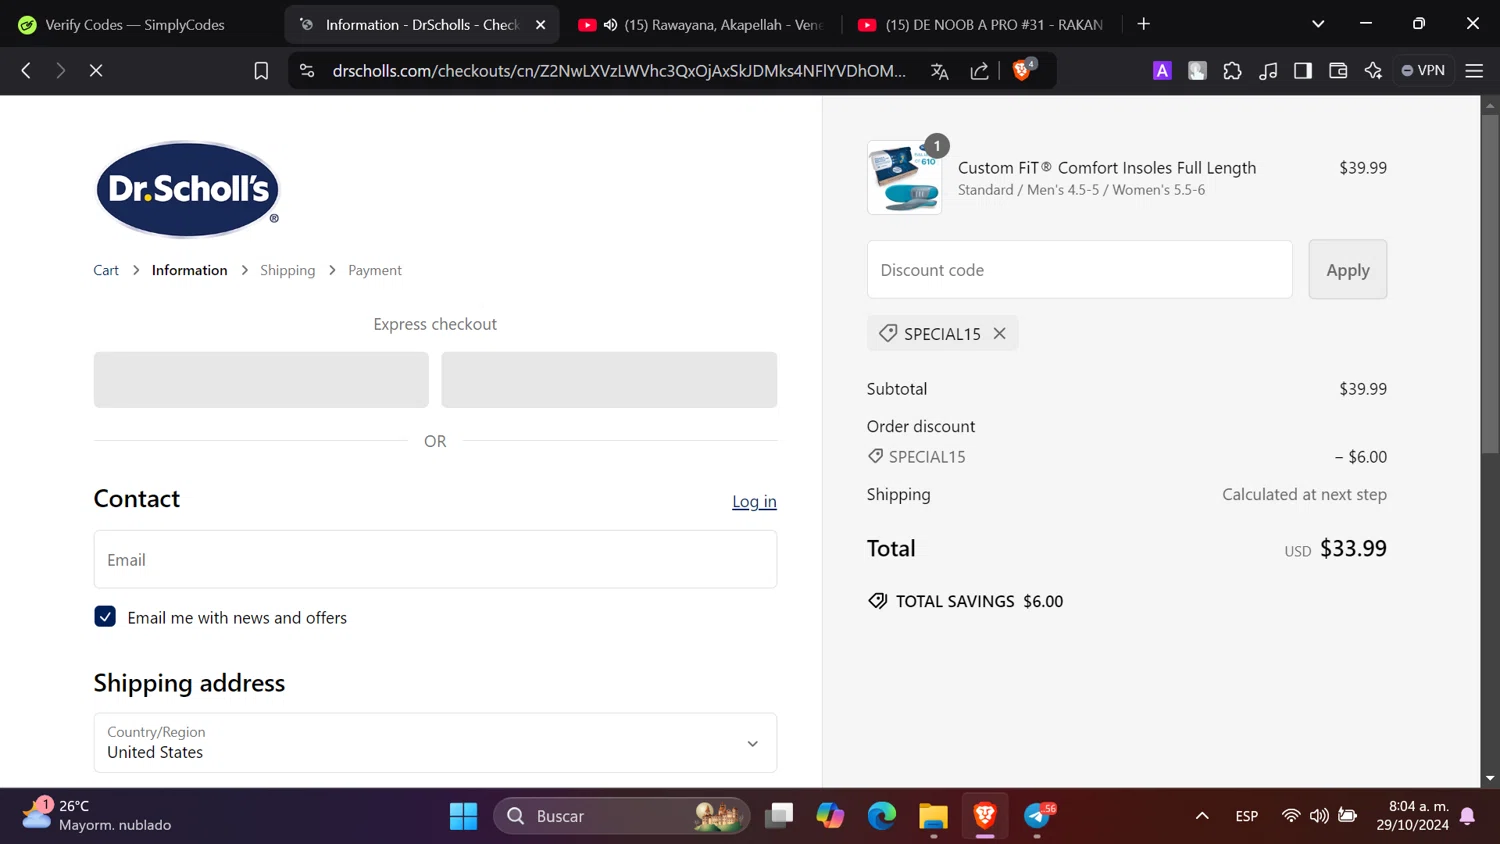Open Log in link
Screen dimensions: 1500x844
coord(754,501)
